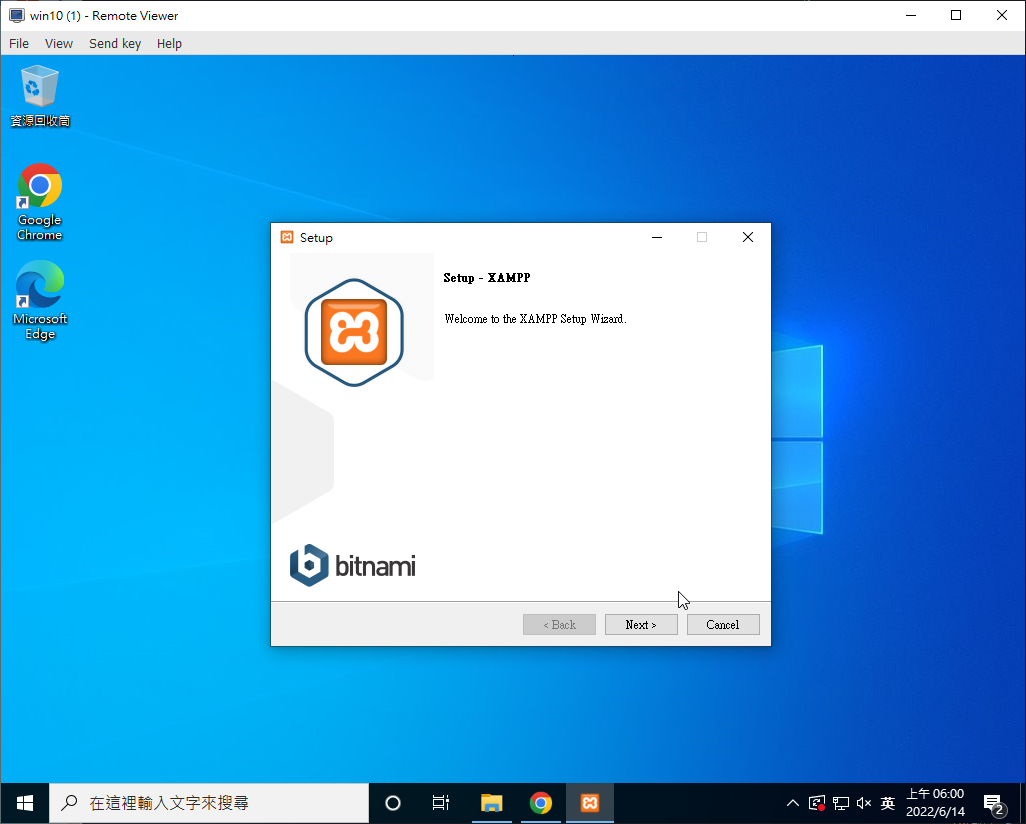The image size is (1026, 824).
Task: Click the network icon in system tray
Action: pos(841,803)
